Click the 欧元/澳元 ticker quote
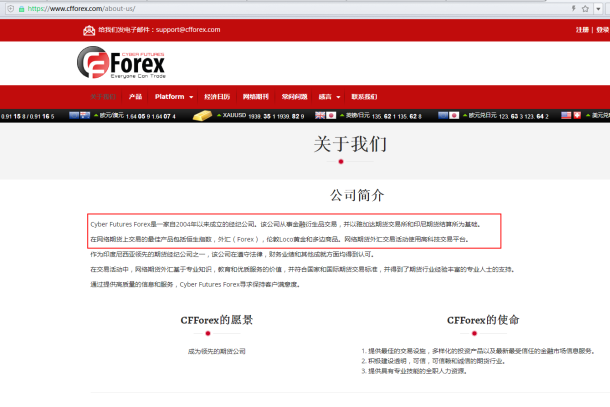The image size is (610, 407). pyautogui.click(x=135, y=116)
